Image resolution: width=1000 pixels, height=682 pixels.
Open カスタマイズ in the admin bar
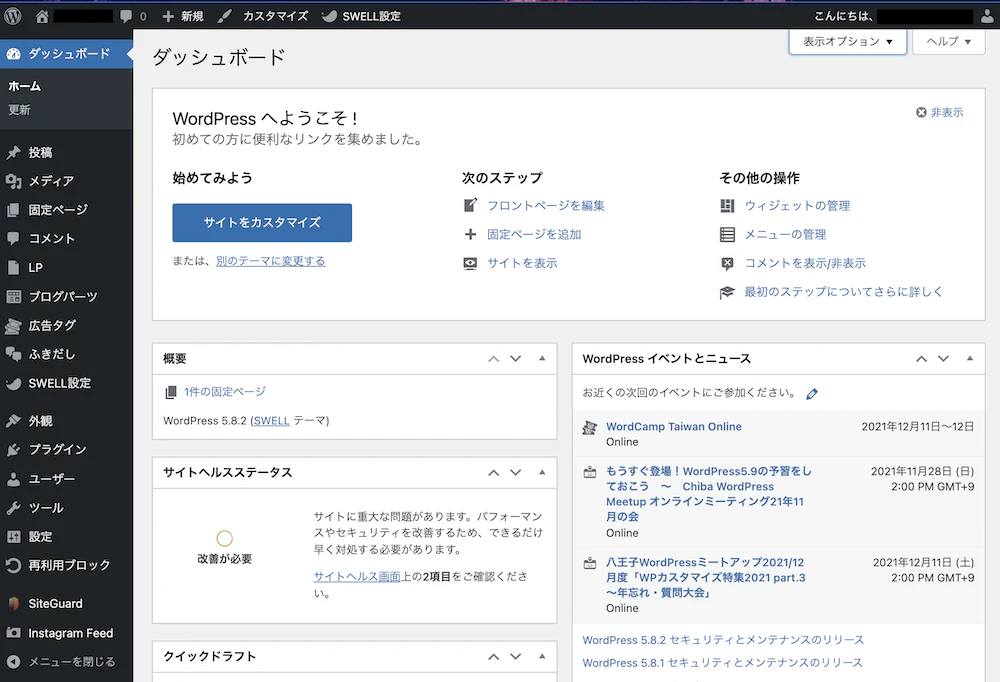coord(262,17)
